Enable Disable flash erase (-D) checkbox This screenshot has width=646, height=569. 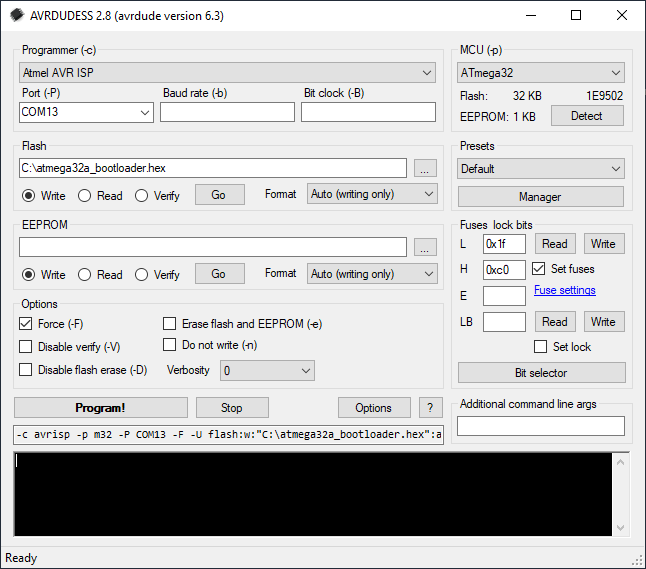click(x=26, y=370)
